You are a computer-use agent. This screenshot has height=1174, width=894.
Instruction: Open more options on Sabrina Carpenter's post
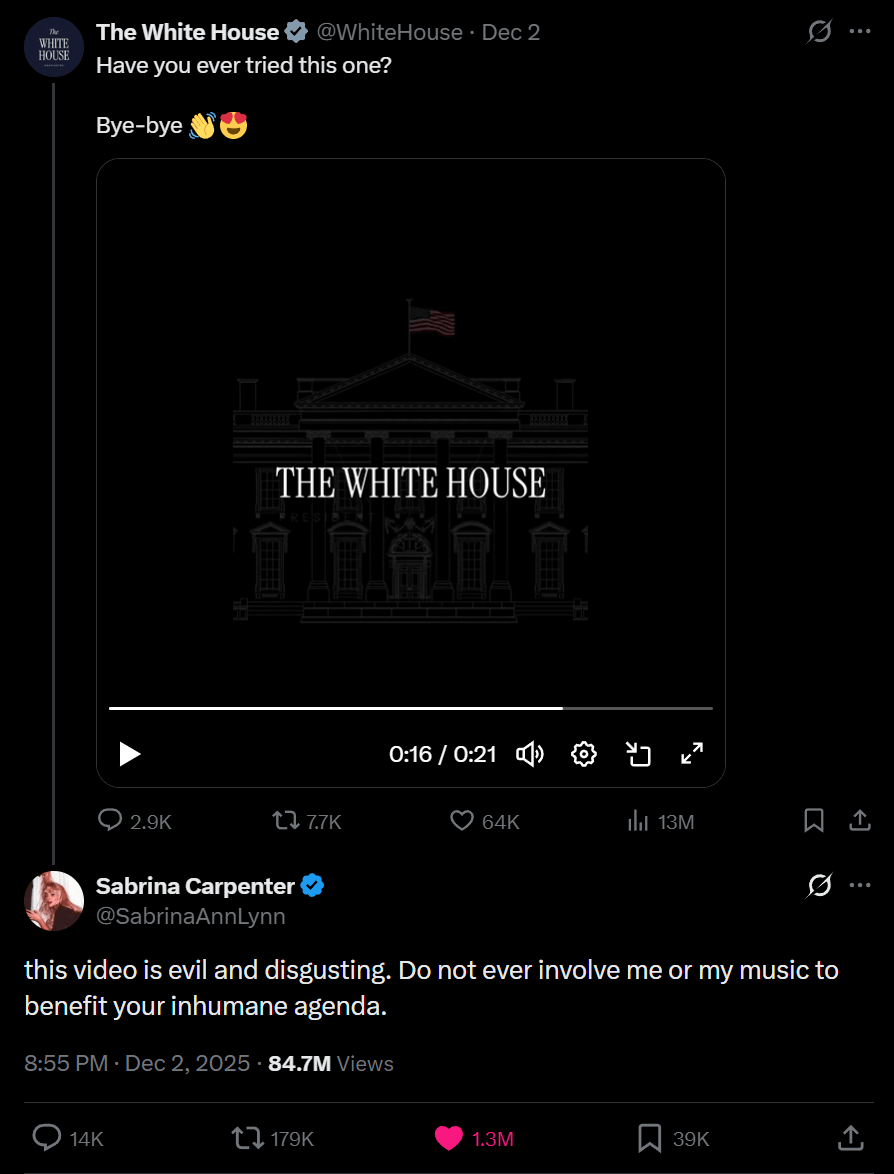point(860,885)
